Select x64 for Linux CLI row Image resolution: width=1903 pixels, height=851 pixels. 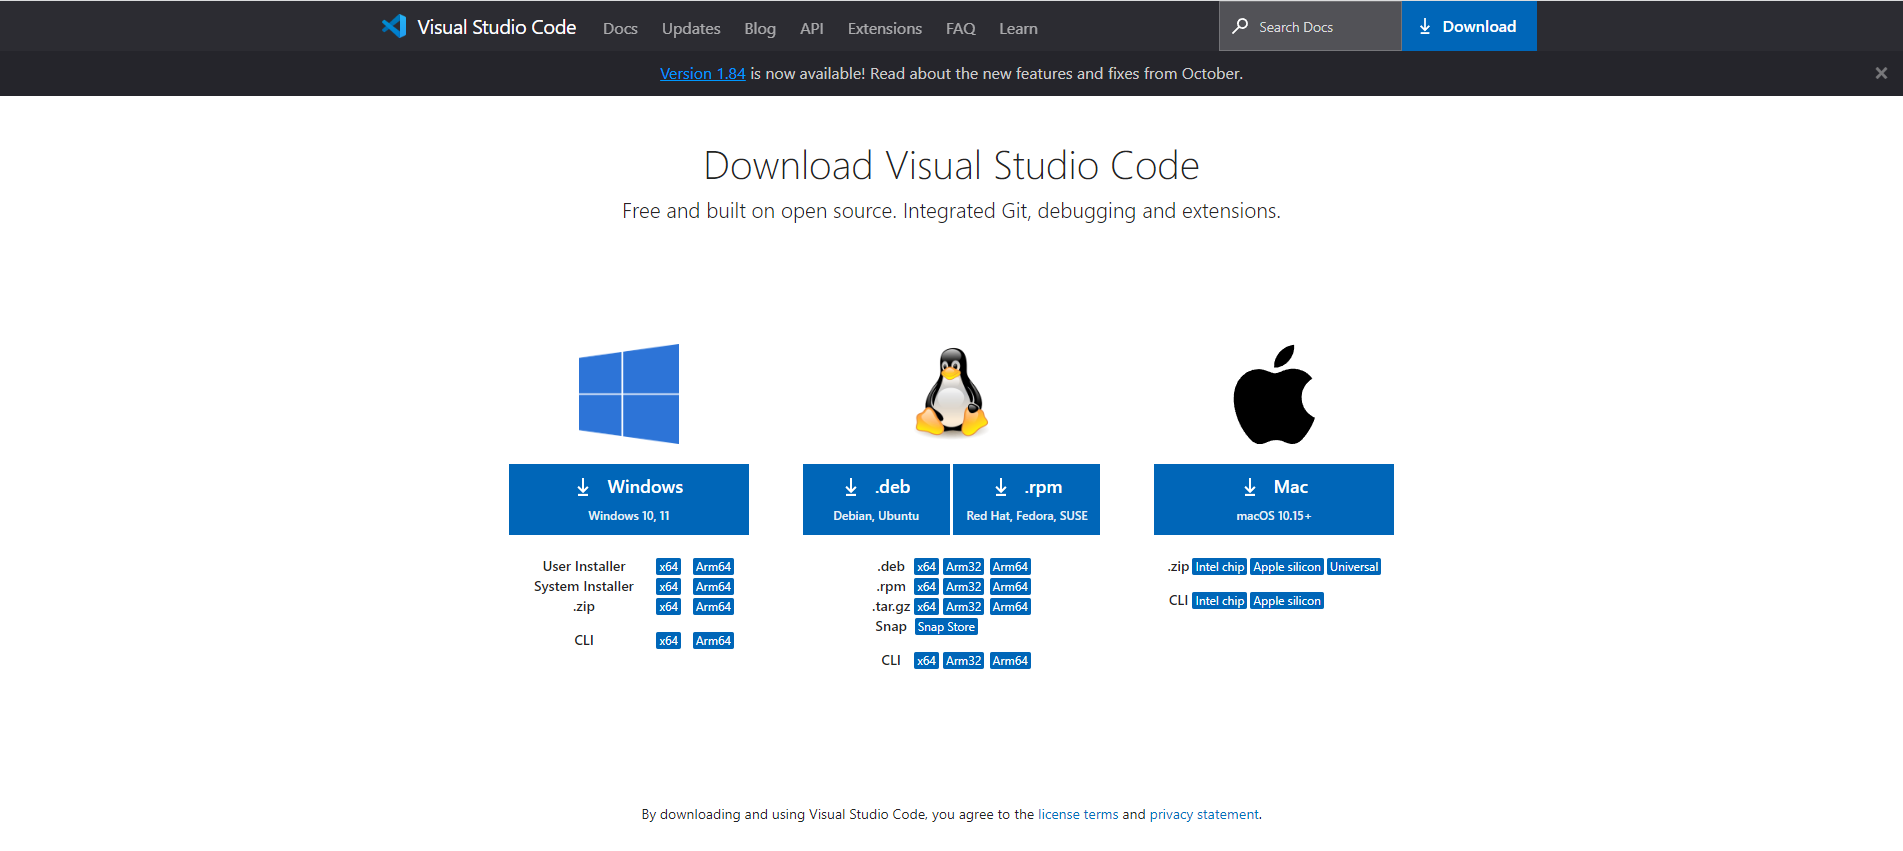pos(927,661)
